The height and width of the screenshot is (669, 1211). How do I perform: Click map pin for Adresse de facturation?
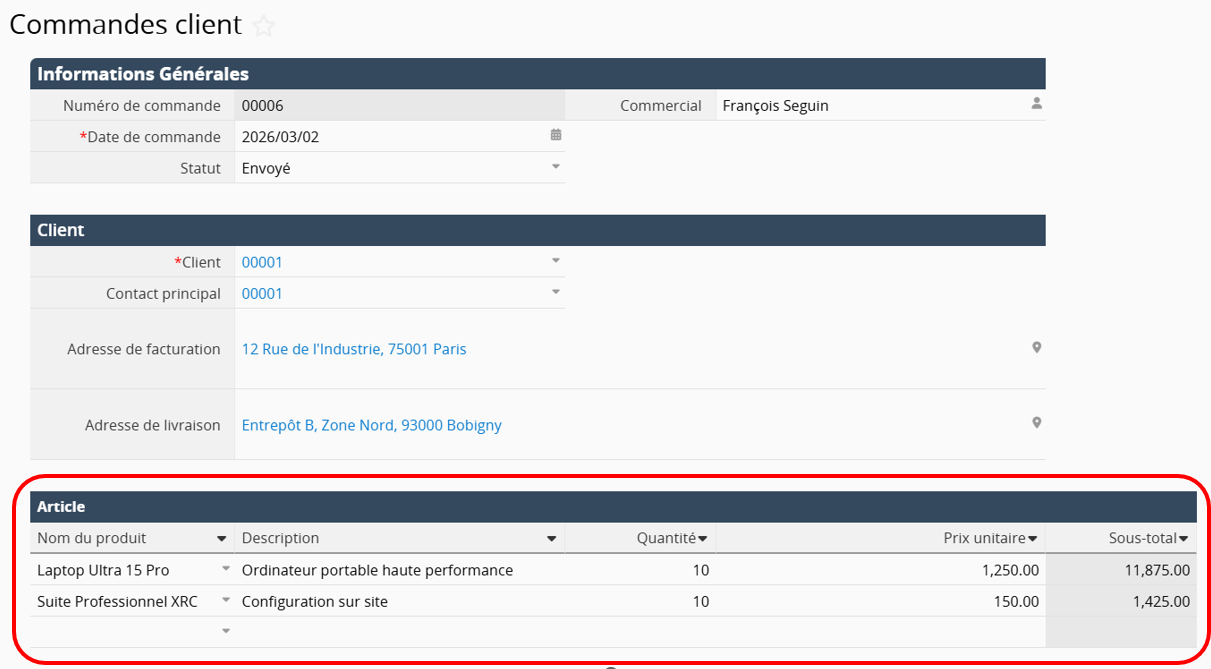coord(1037,347)
